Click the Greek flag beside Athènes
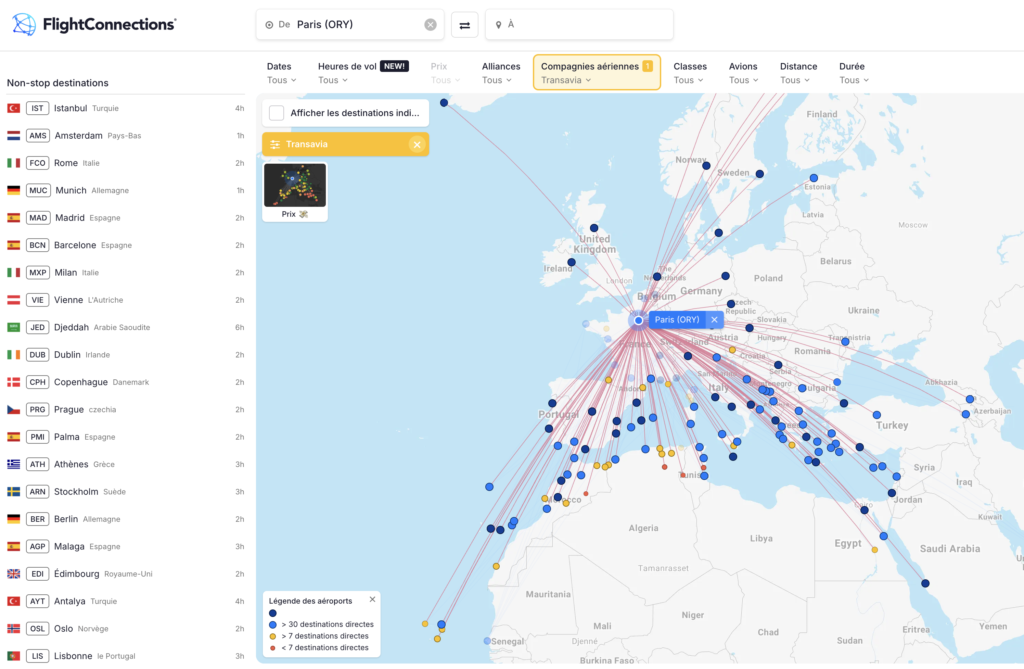This screenshot has width=1024, height=669. pyautogui.click(x=14, y=465)
